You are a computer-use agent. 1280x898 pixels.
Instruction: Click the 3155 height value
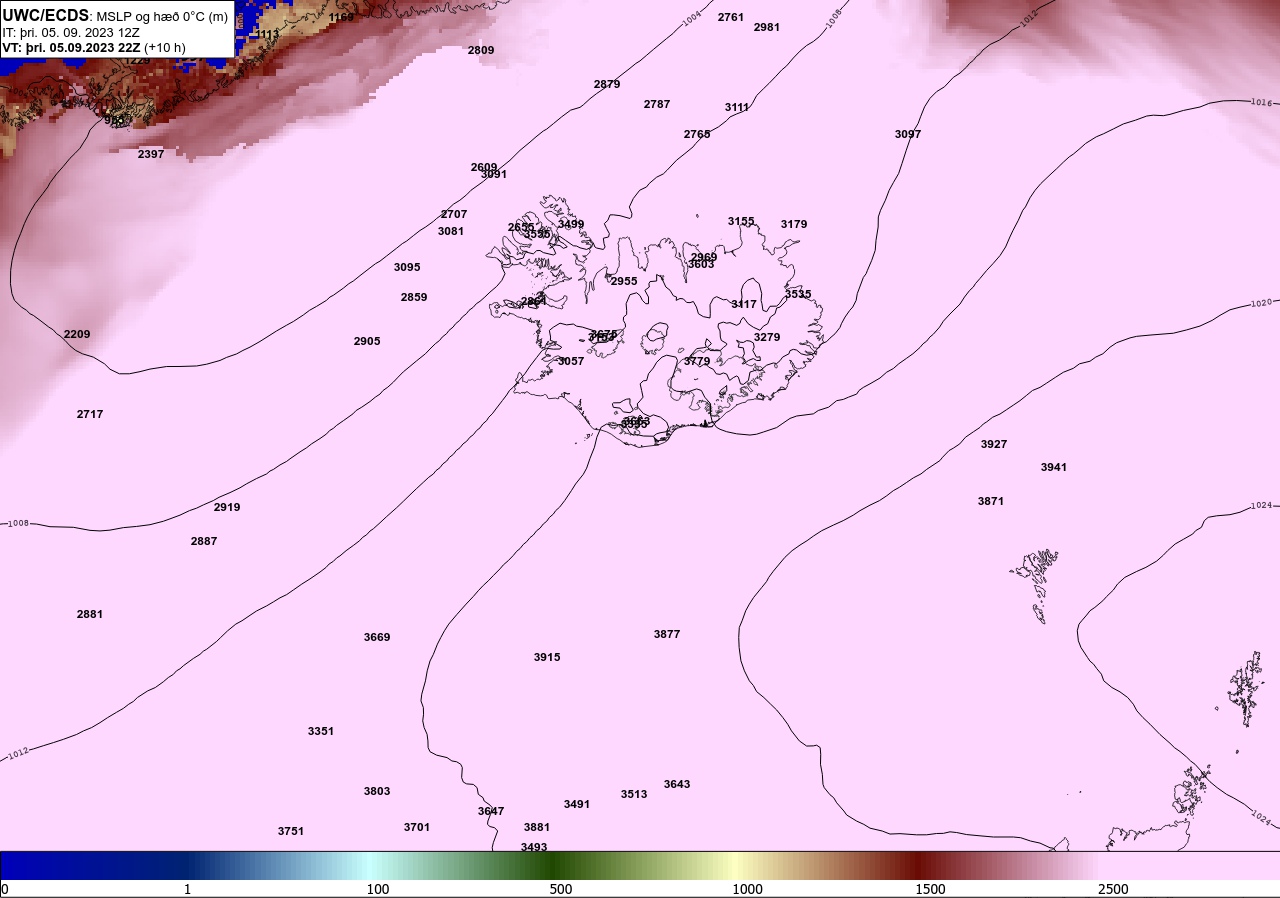[x=741, y=221]
